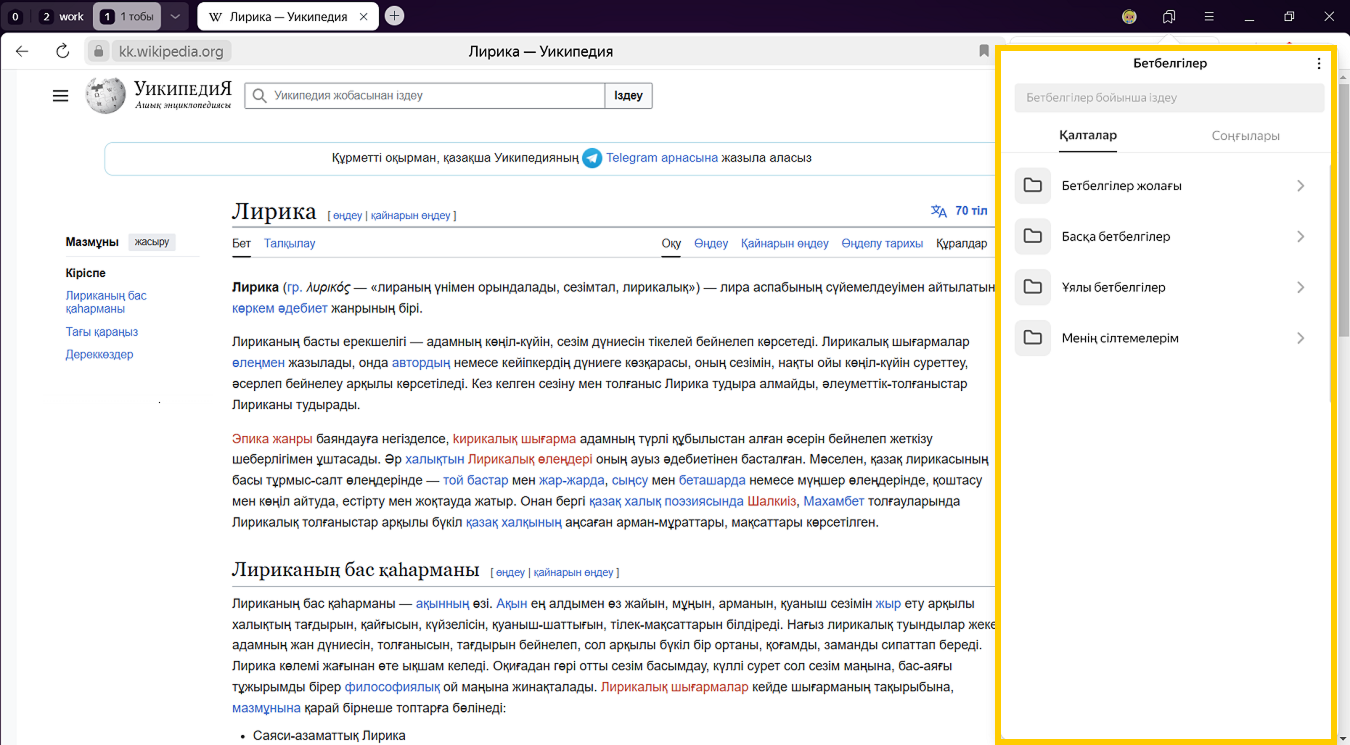Screen dimensions: 1350x745
Task: Open the Wikipedia sidebar hamburger menu
Action: point(60,96)
